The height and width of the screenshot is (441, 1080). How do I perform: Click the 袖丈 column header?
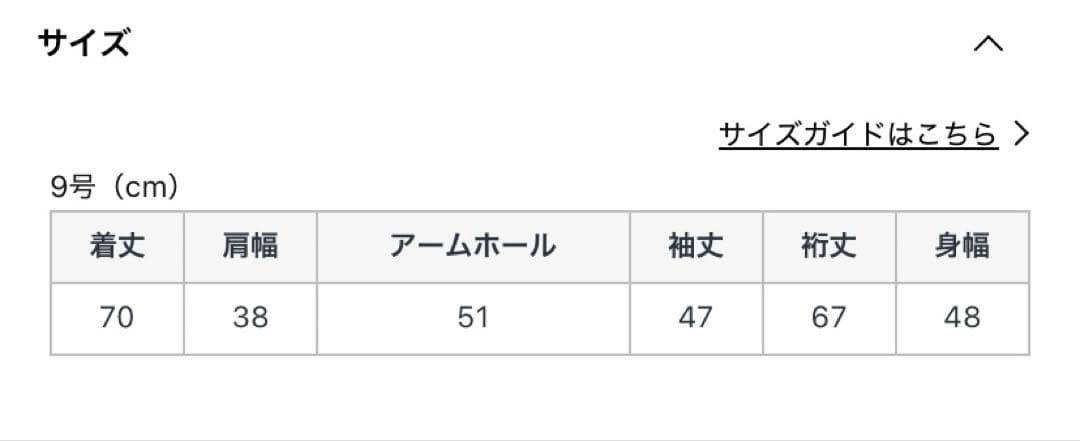pyautogui.click(x=695, y=247)
